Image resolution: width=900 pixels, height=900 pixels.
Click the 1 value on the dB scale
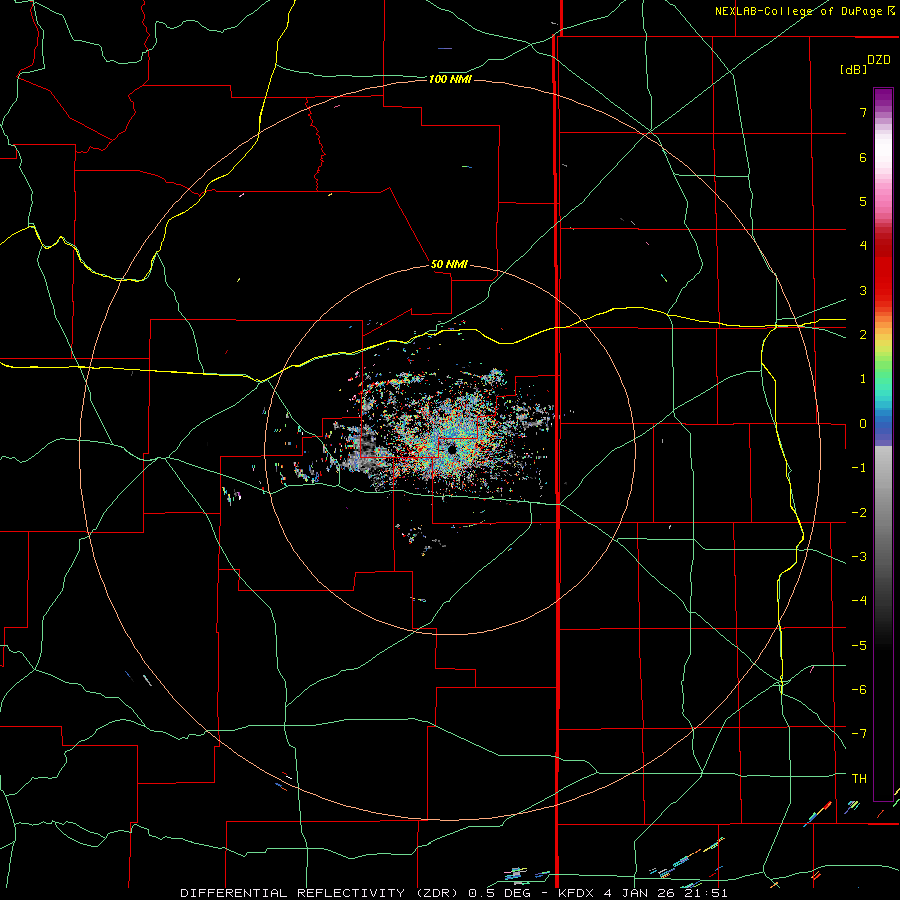[863, 379]
